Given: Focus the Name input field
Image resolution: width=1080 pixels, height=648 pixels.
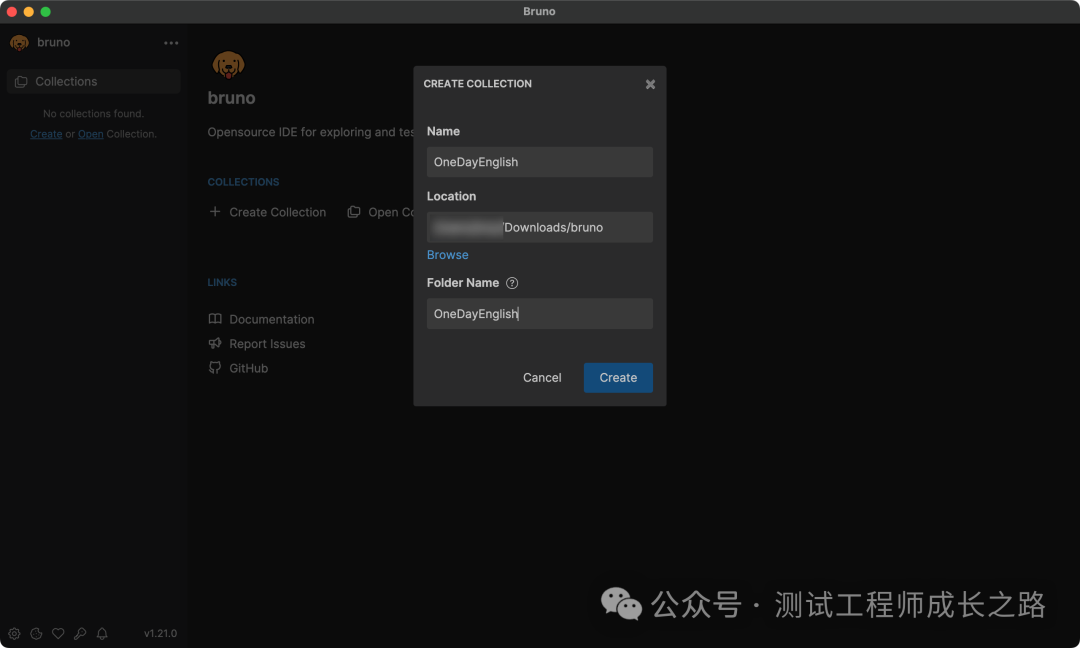Looking at the screenshot, I should (x=539, y=162).
